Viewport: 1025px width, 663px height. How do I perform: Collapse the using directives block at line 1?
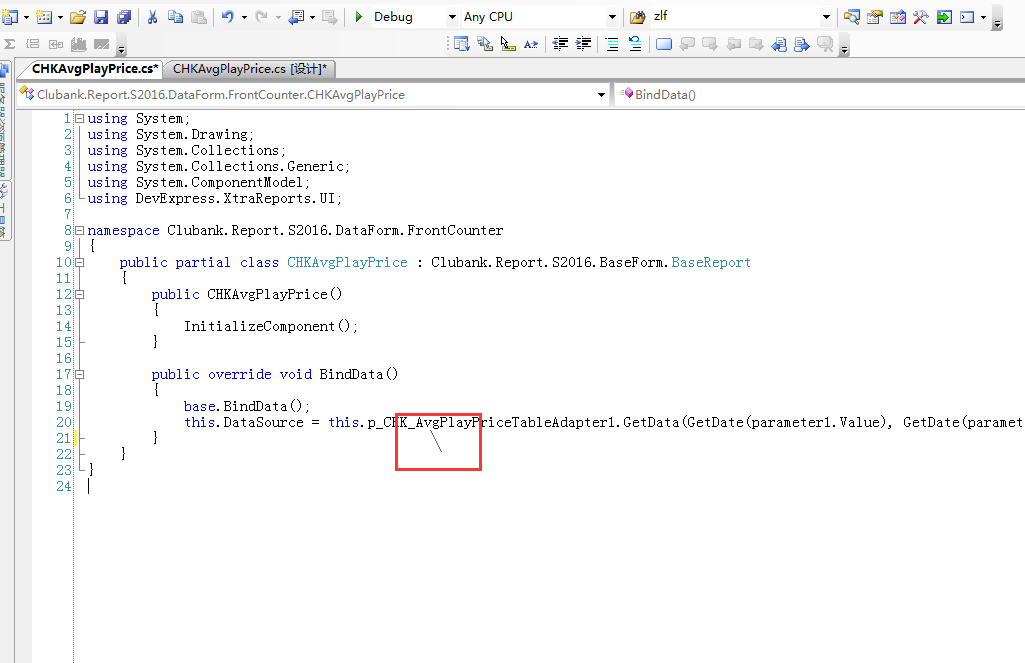(80, 118)
